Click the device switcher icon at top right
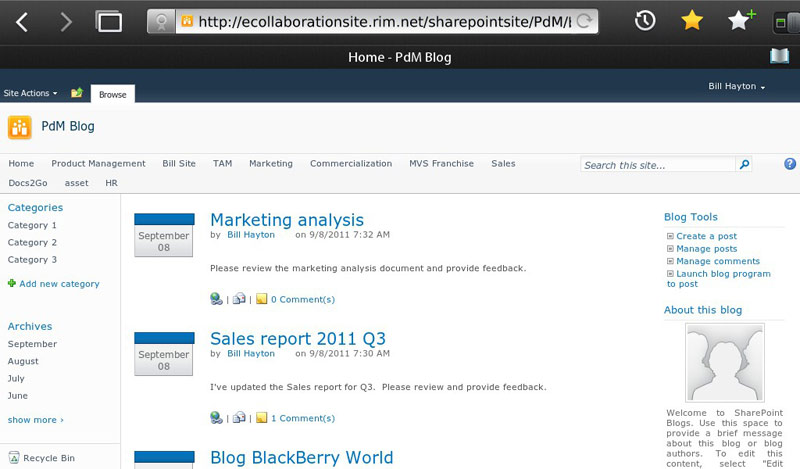800x469 pixels. (786, 22)
